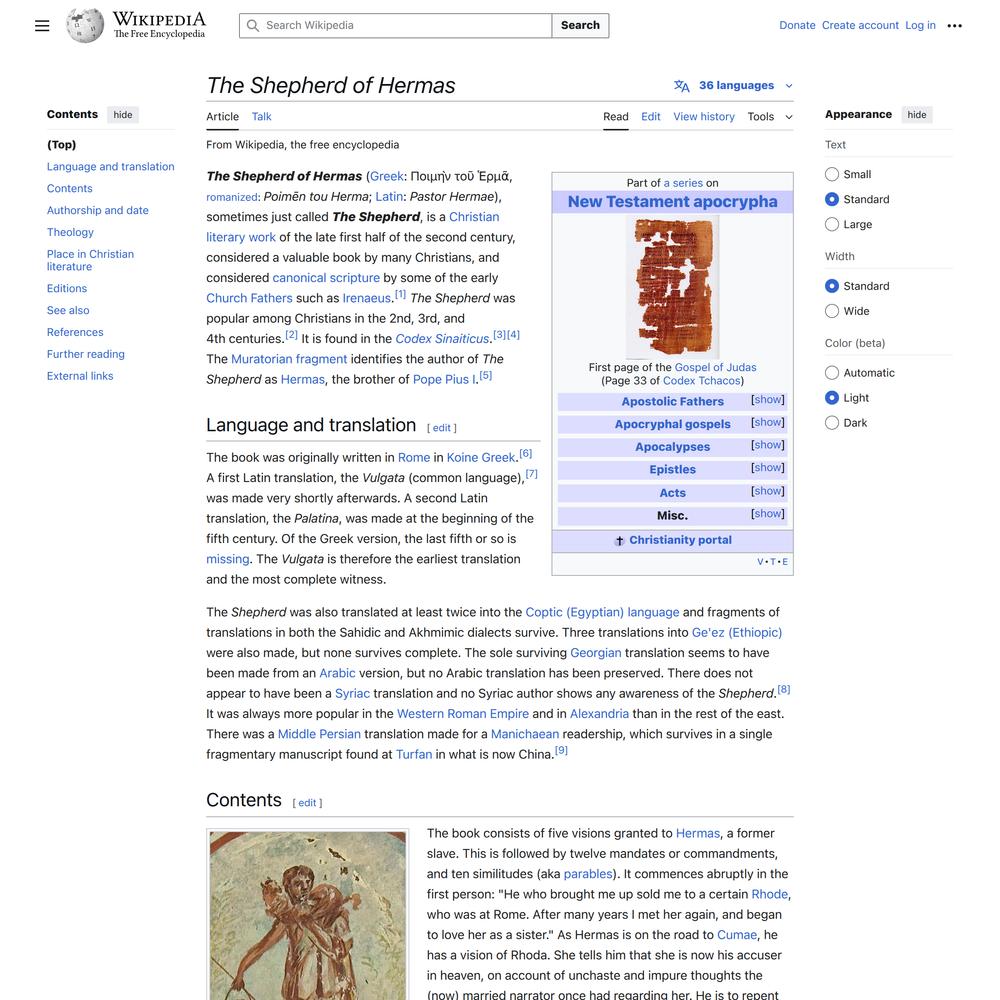Select Wide width option
Image resolution: width=1000 pixels, height=1000 pixels.
[832, 311]
